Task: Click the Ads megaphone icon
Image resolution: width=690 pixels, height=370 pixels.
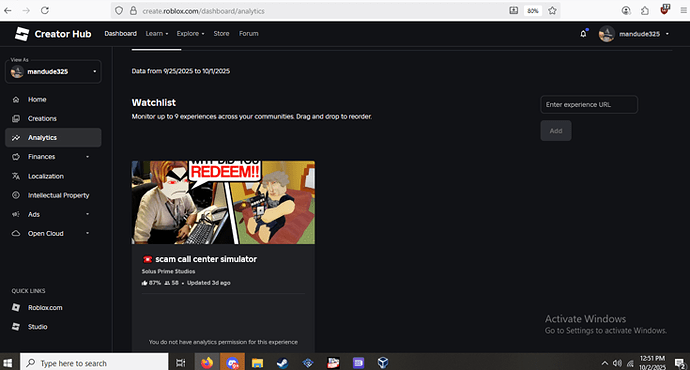Action: 16,214
